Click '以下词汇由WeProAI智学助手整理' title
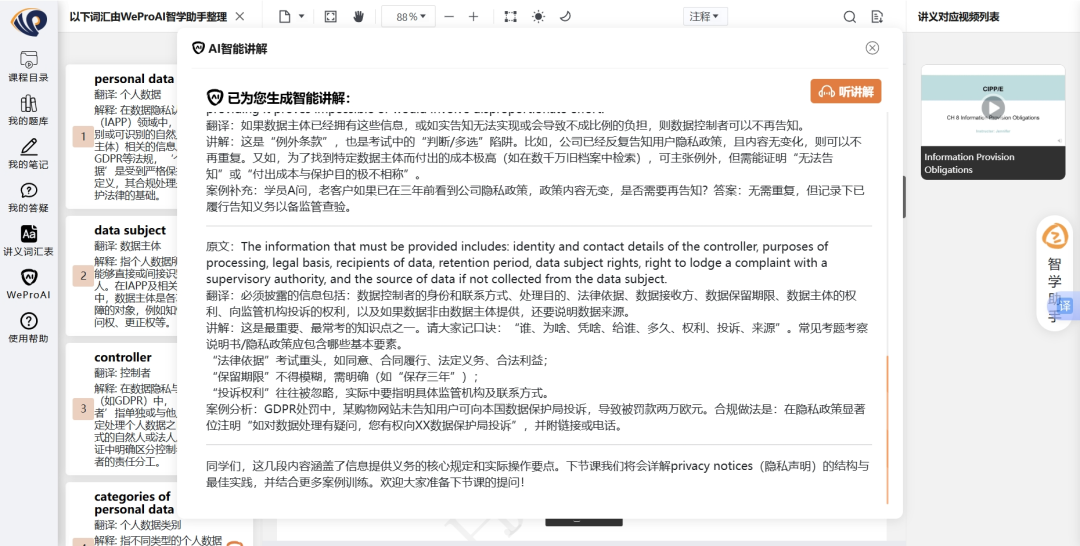 click(x=147, y=17)
